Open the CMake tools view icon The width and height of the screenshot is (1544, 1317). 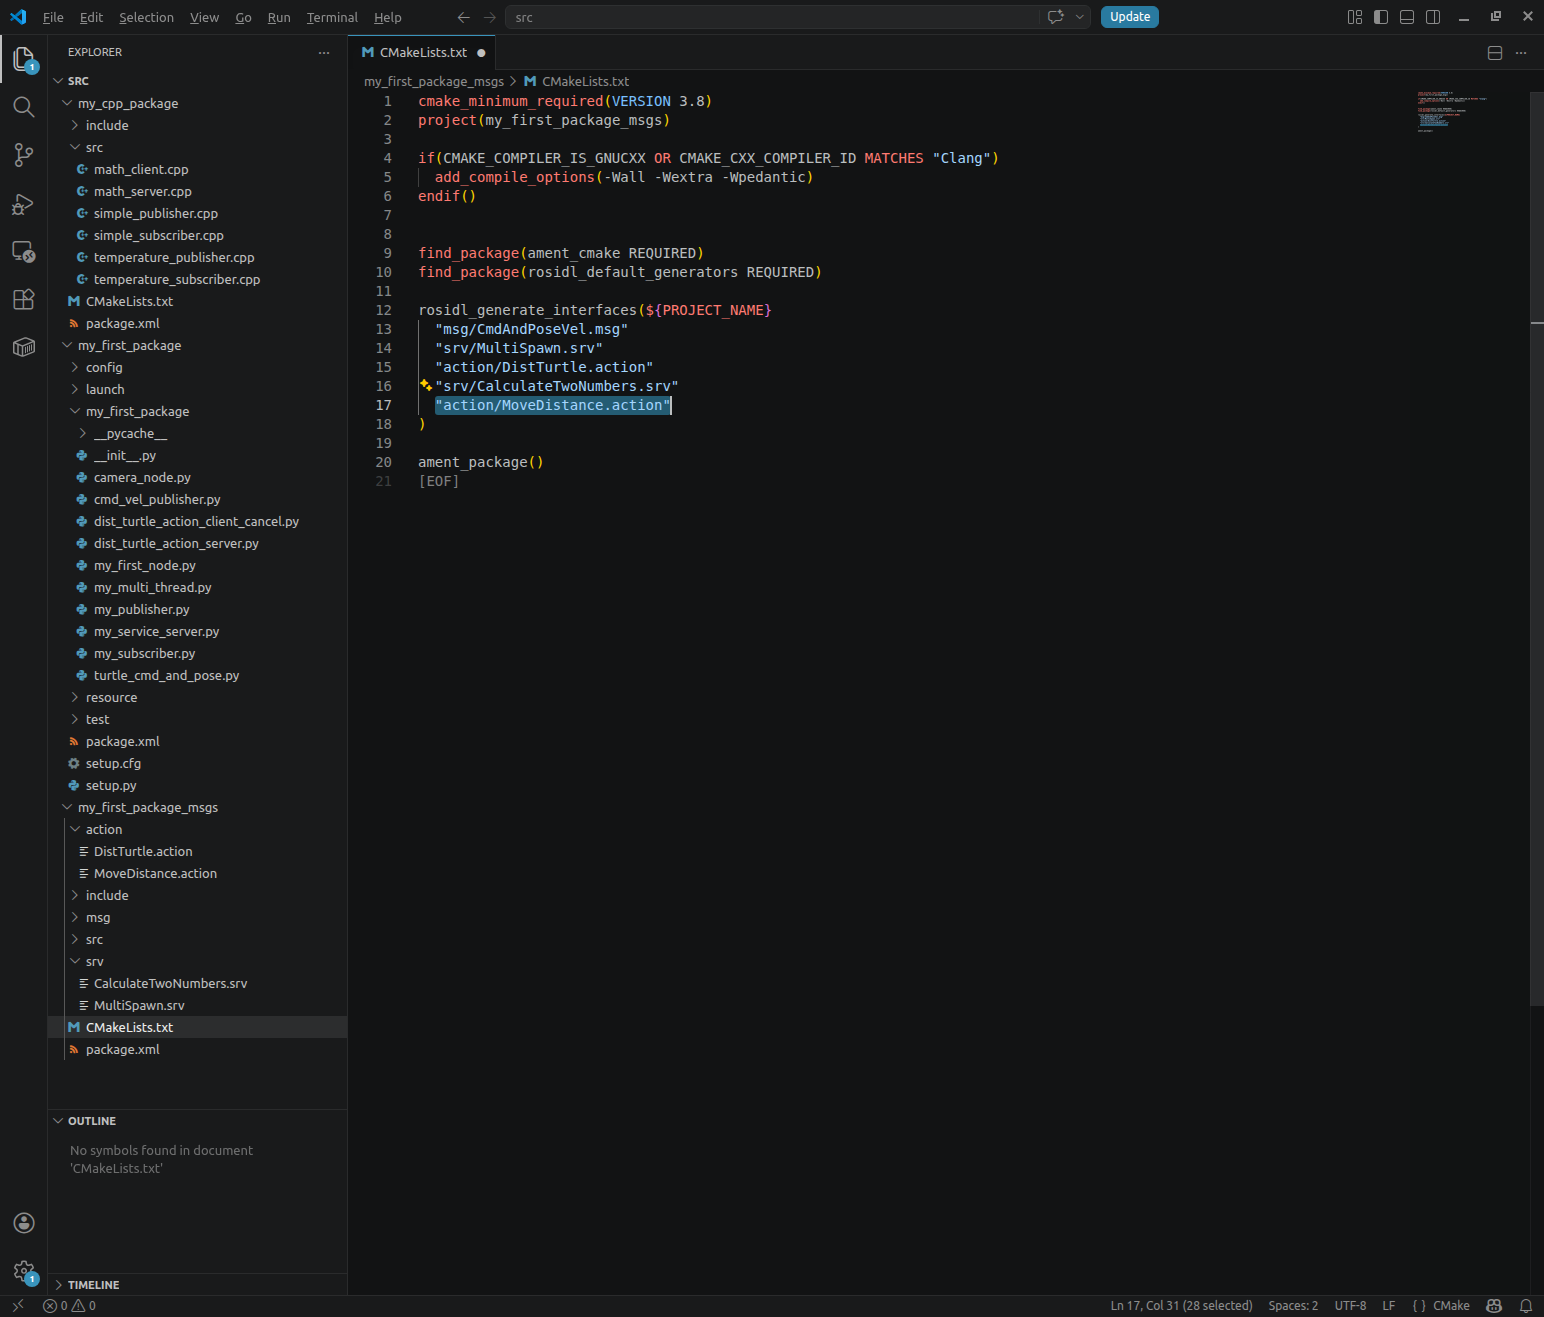pyautogui.click(x=24, y=347)
